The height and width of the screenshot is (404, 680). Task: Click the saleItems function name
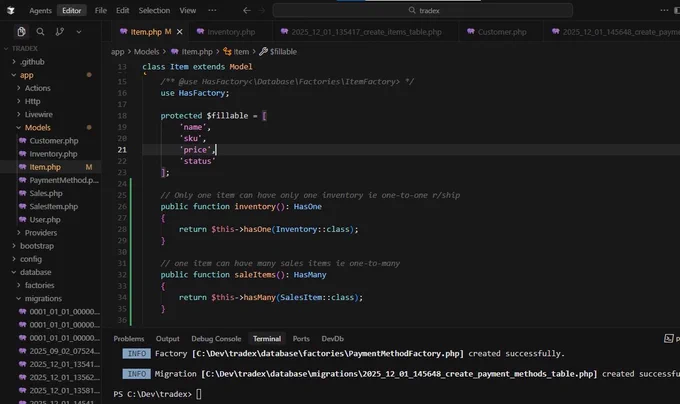click(255, 274)
